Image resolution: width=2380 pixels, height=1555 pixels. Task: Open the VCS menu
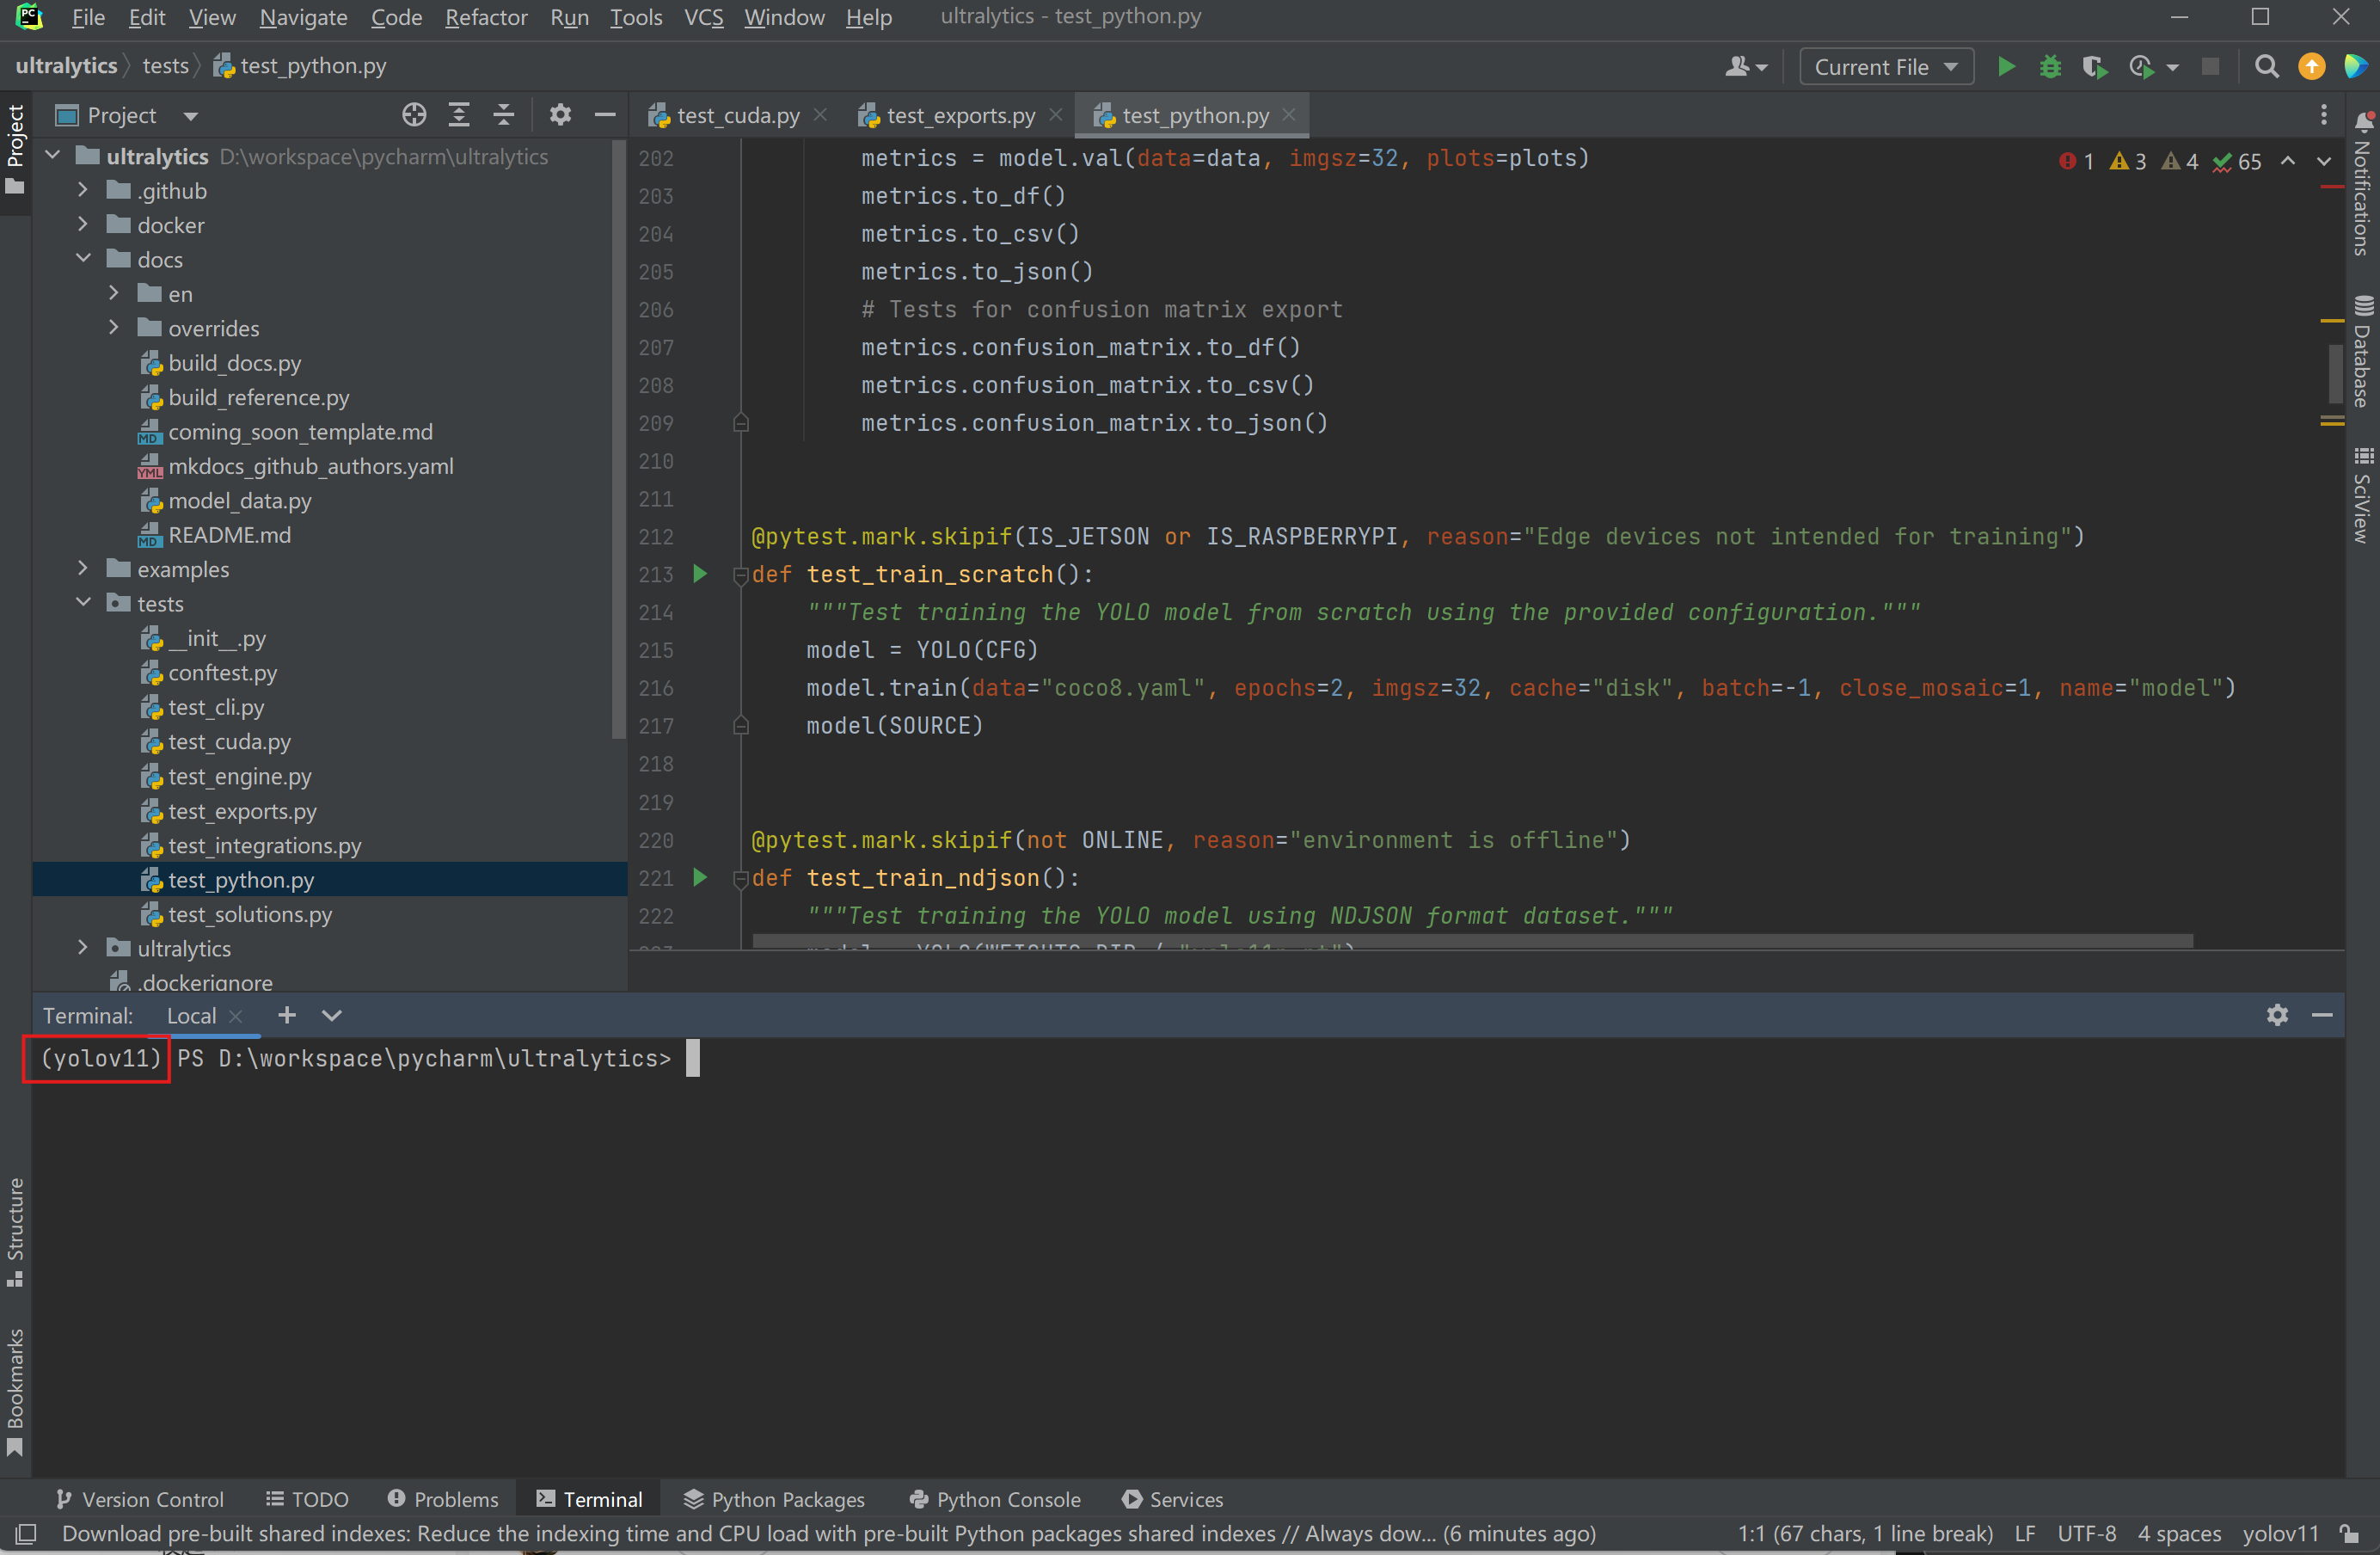pos(704,17)
